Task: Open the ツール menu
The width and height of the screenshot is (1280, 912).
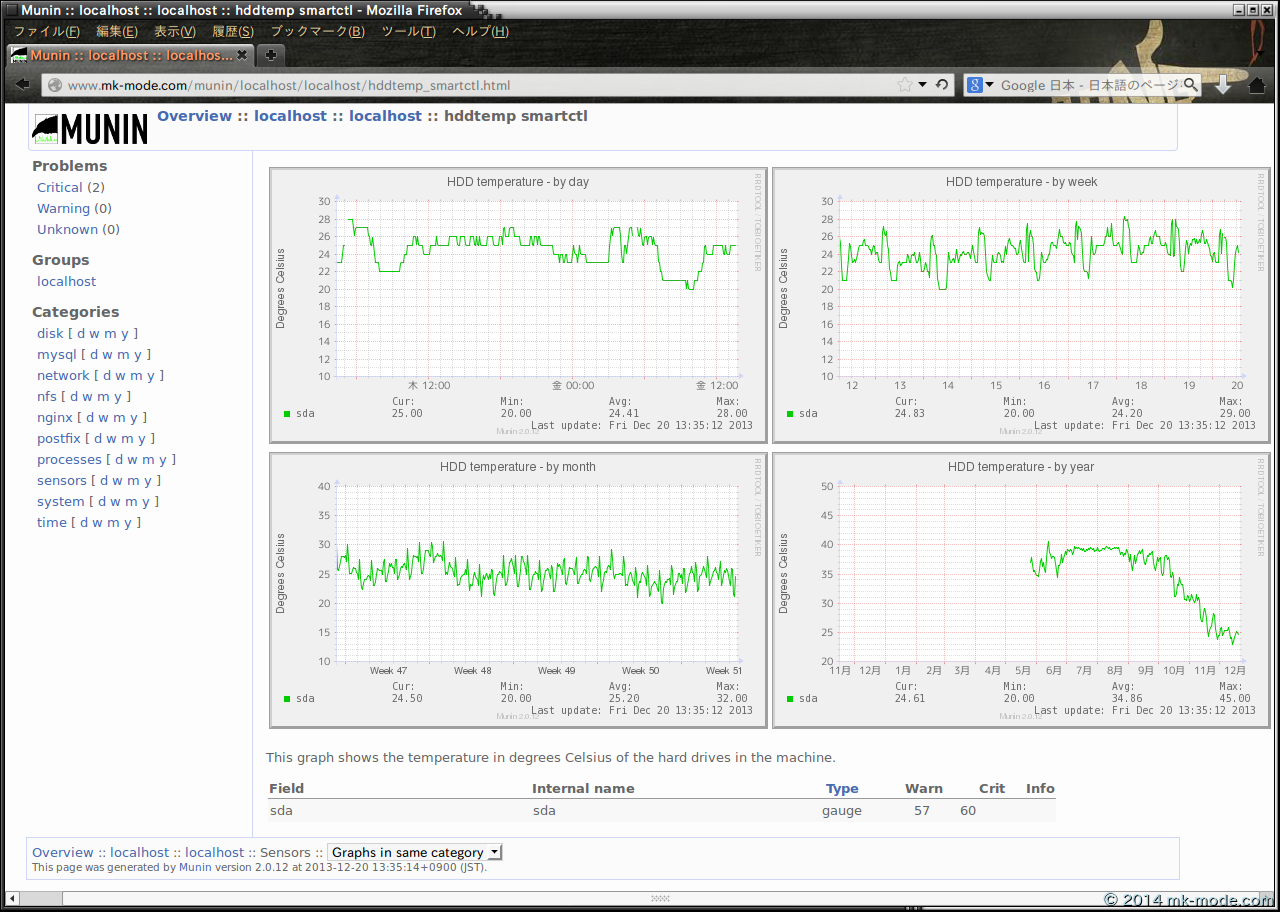Action: (x=408, y=31)
